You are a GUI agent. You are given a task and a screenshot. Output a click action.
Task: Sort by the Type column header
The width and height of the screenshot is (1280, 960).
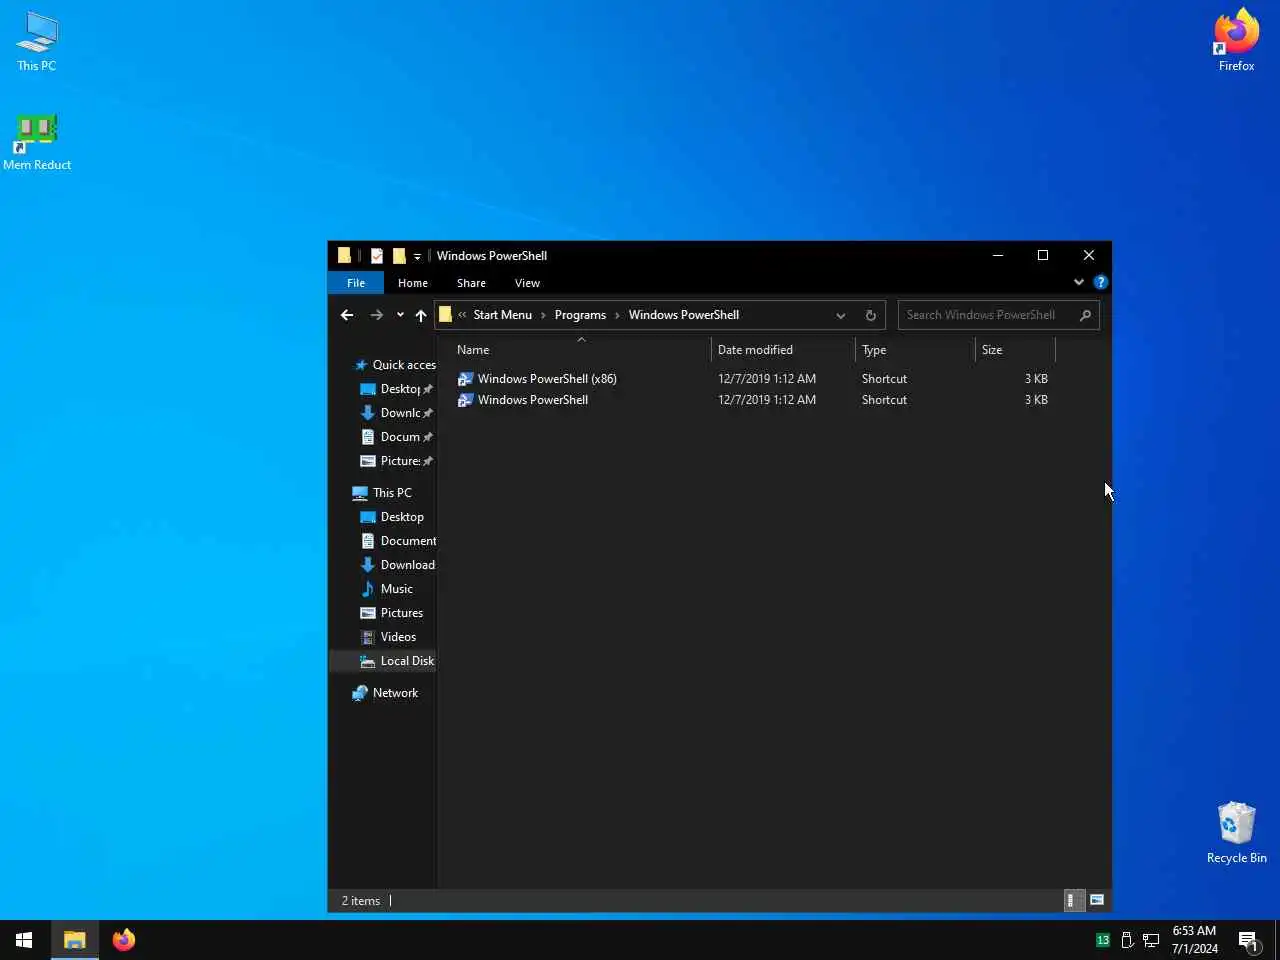[x=915, y=350]
